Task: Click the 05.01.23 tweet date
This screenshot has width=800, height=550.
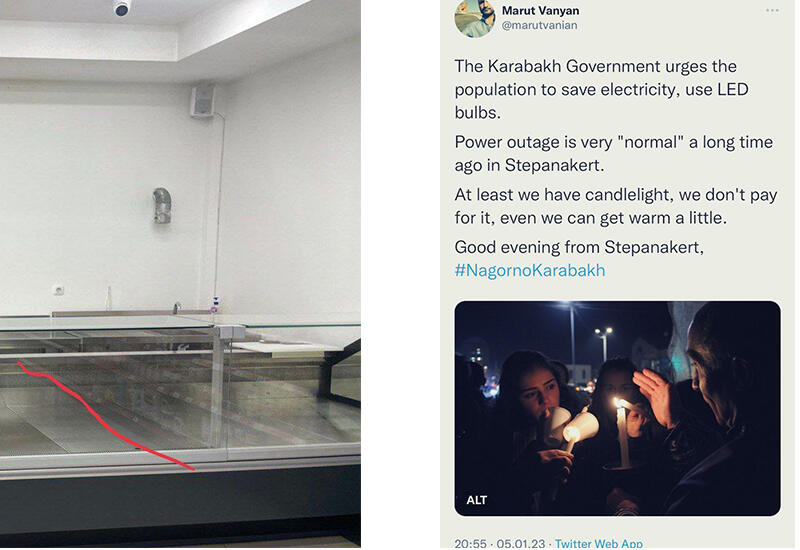Action: tap(520, 544)
